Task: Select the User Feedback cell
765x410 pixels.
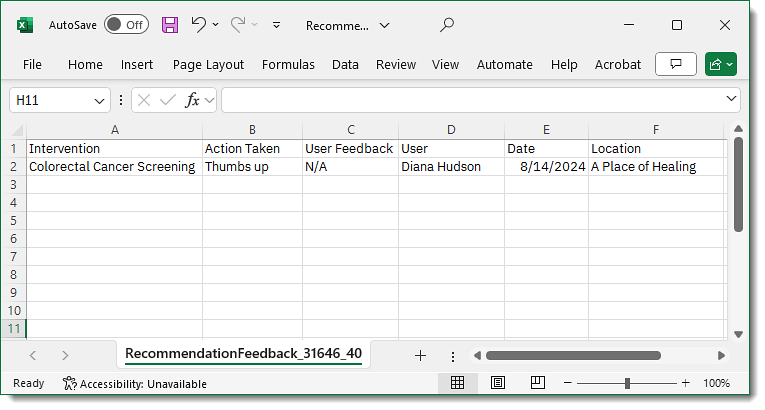Action: pos(350,149)
